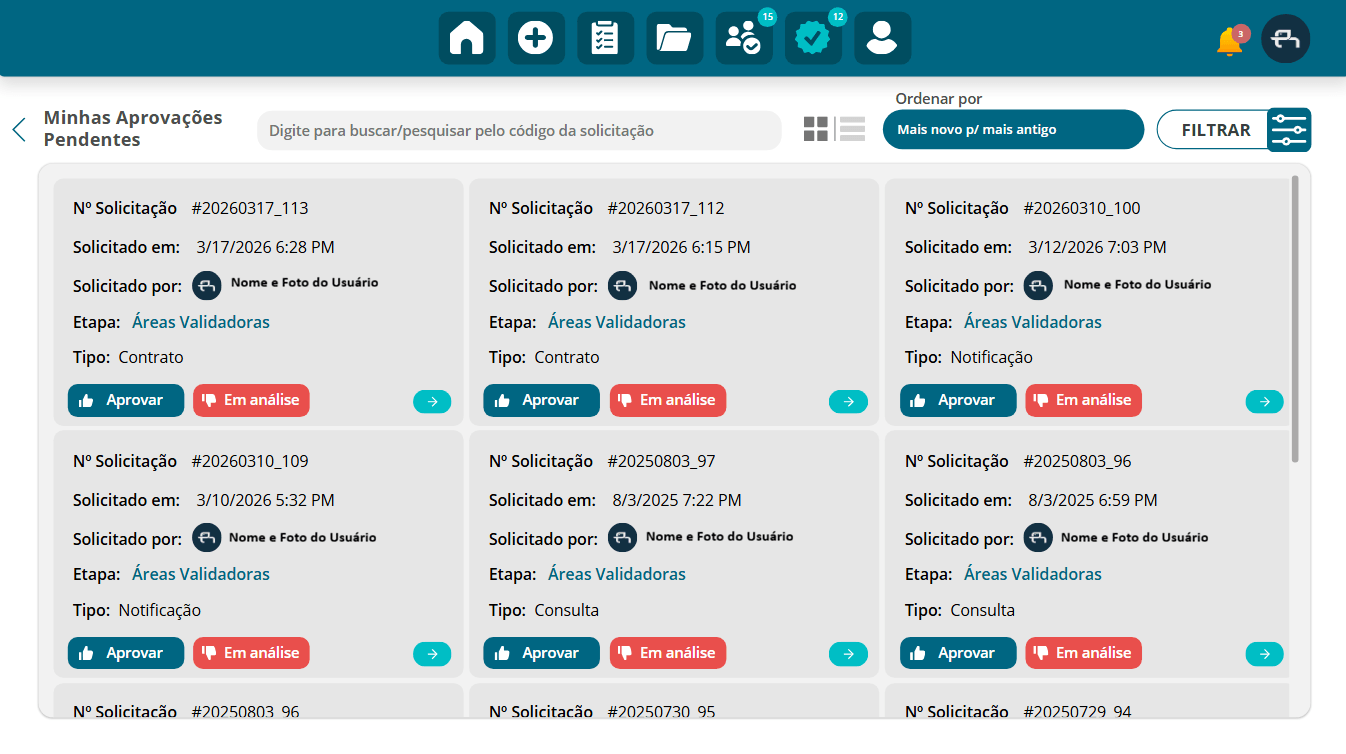Click Áreas Validadoras link on #20250803_97

(x=617, y=574)
